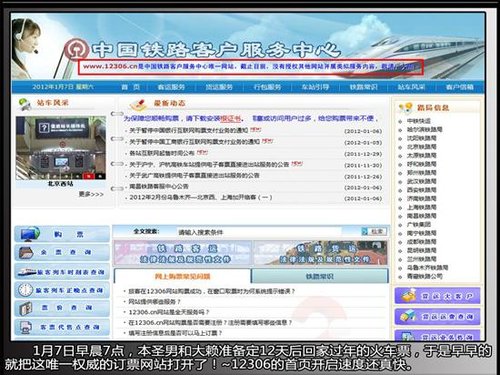Click the printer icon for 客票代售点查询
500x375 pixels.
point(26,327)
